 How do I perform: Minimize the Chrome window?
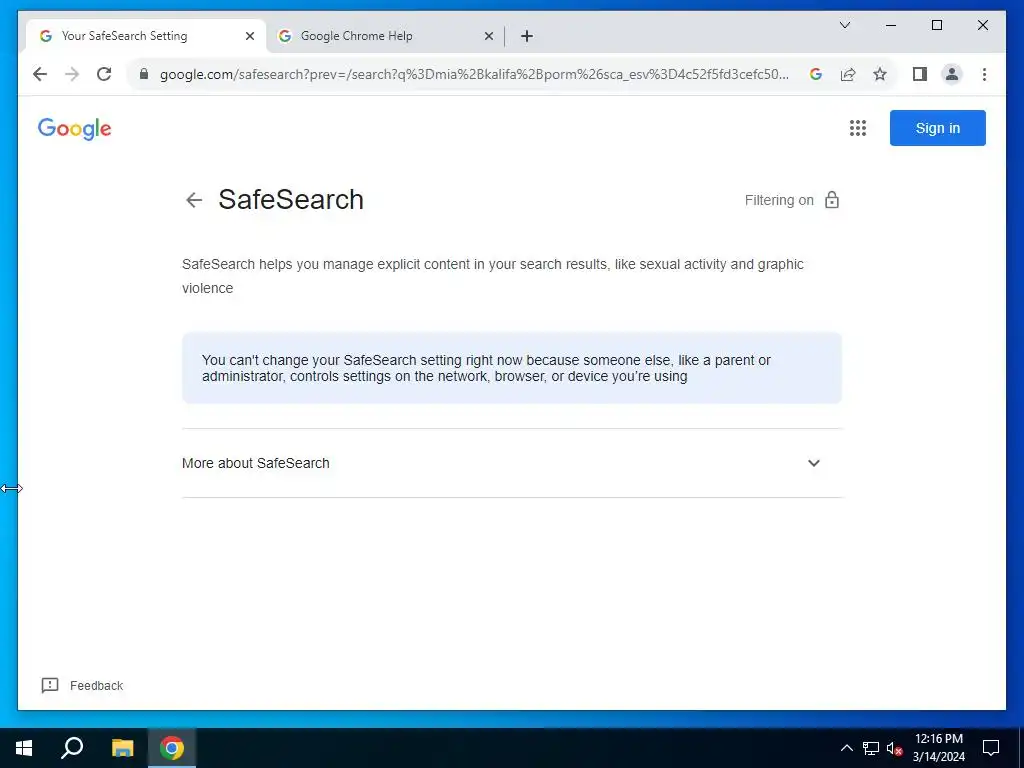click(891, 25)
